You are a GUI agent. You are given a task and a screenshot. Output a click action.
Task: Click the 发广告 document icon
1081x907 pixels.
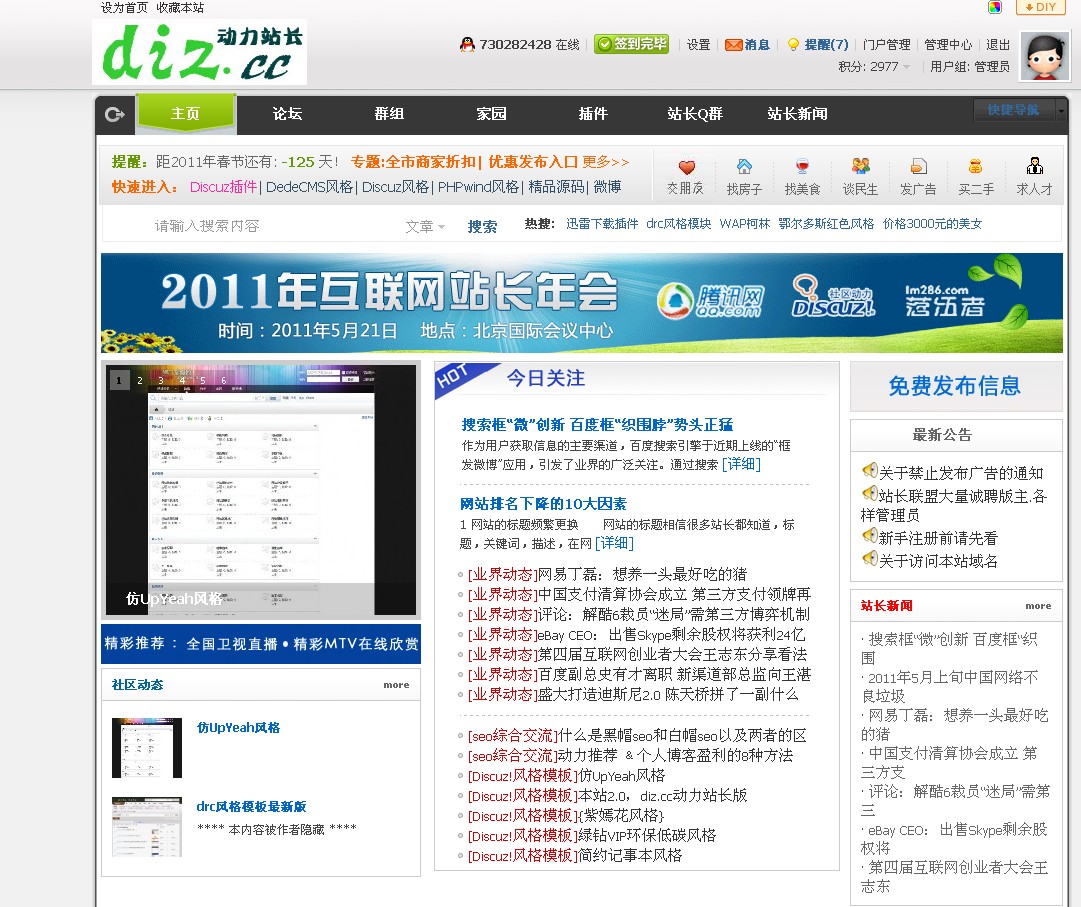[x=918, y=167]
